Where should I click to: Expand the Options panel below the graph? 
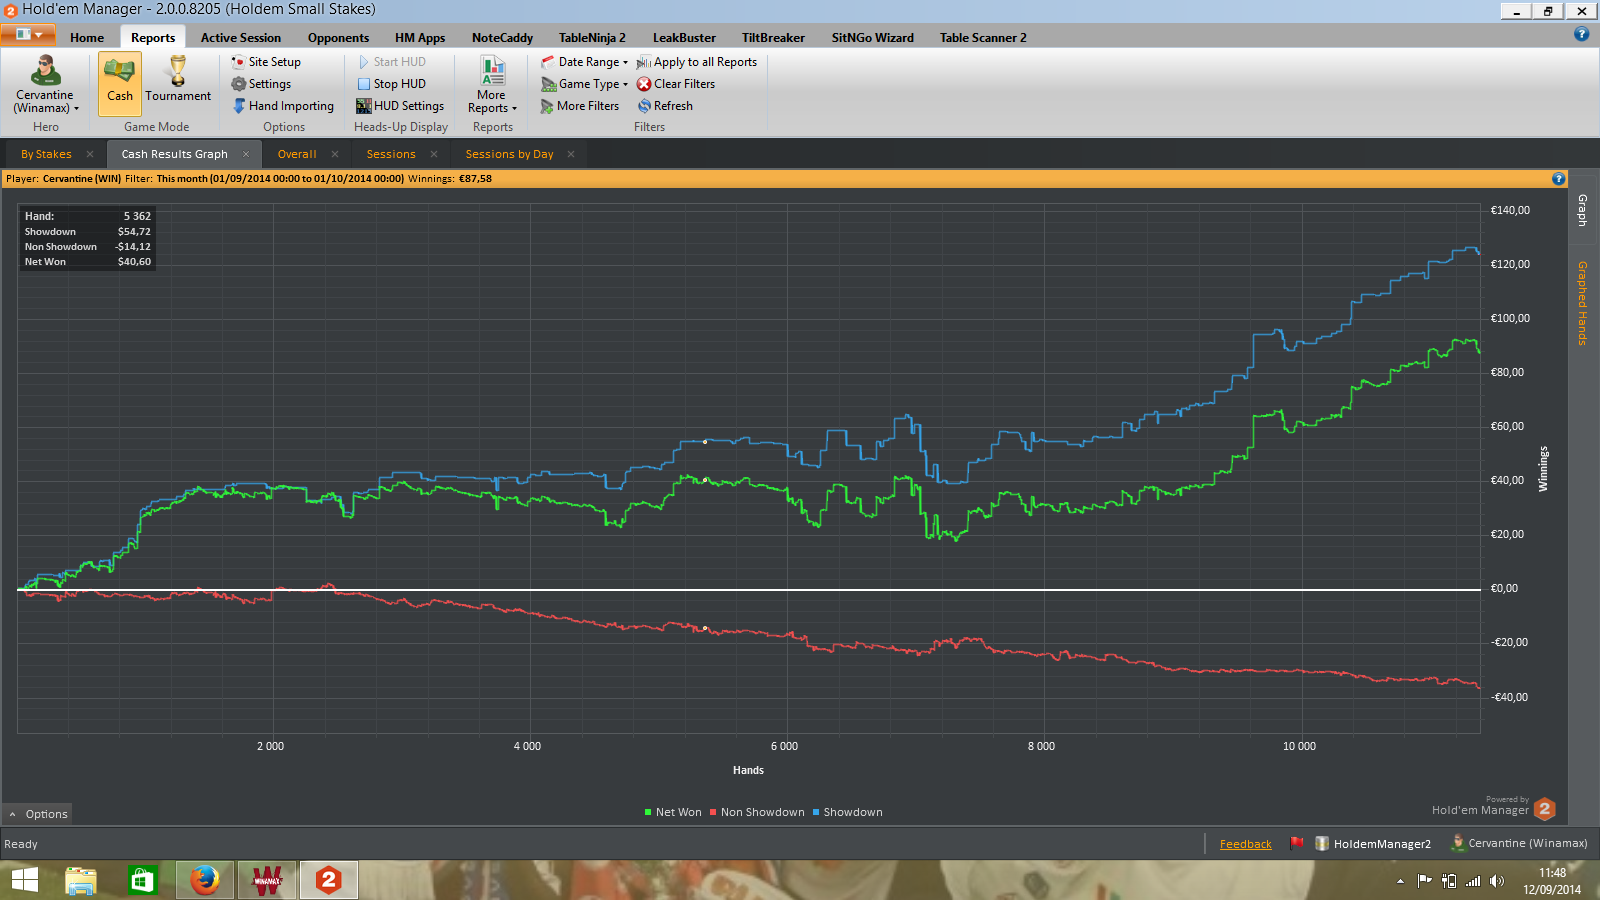38,814
